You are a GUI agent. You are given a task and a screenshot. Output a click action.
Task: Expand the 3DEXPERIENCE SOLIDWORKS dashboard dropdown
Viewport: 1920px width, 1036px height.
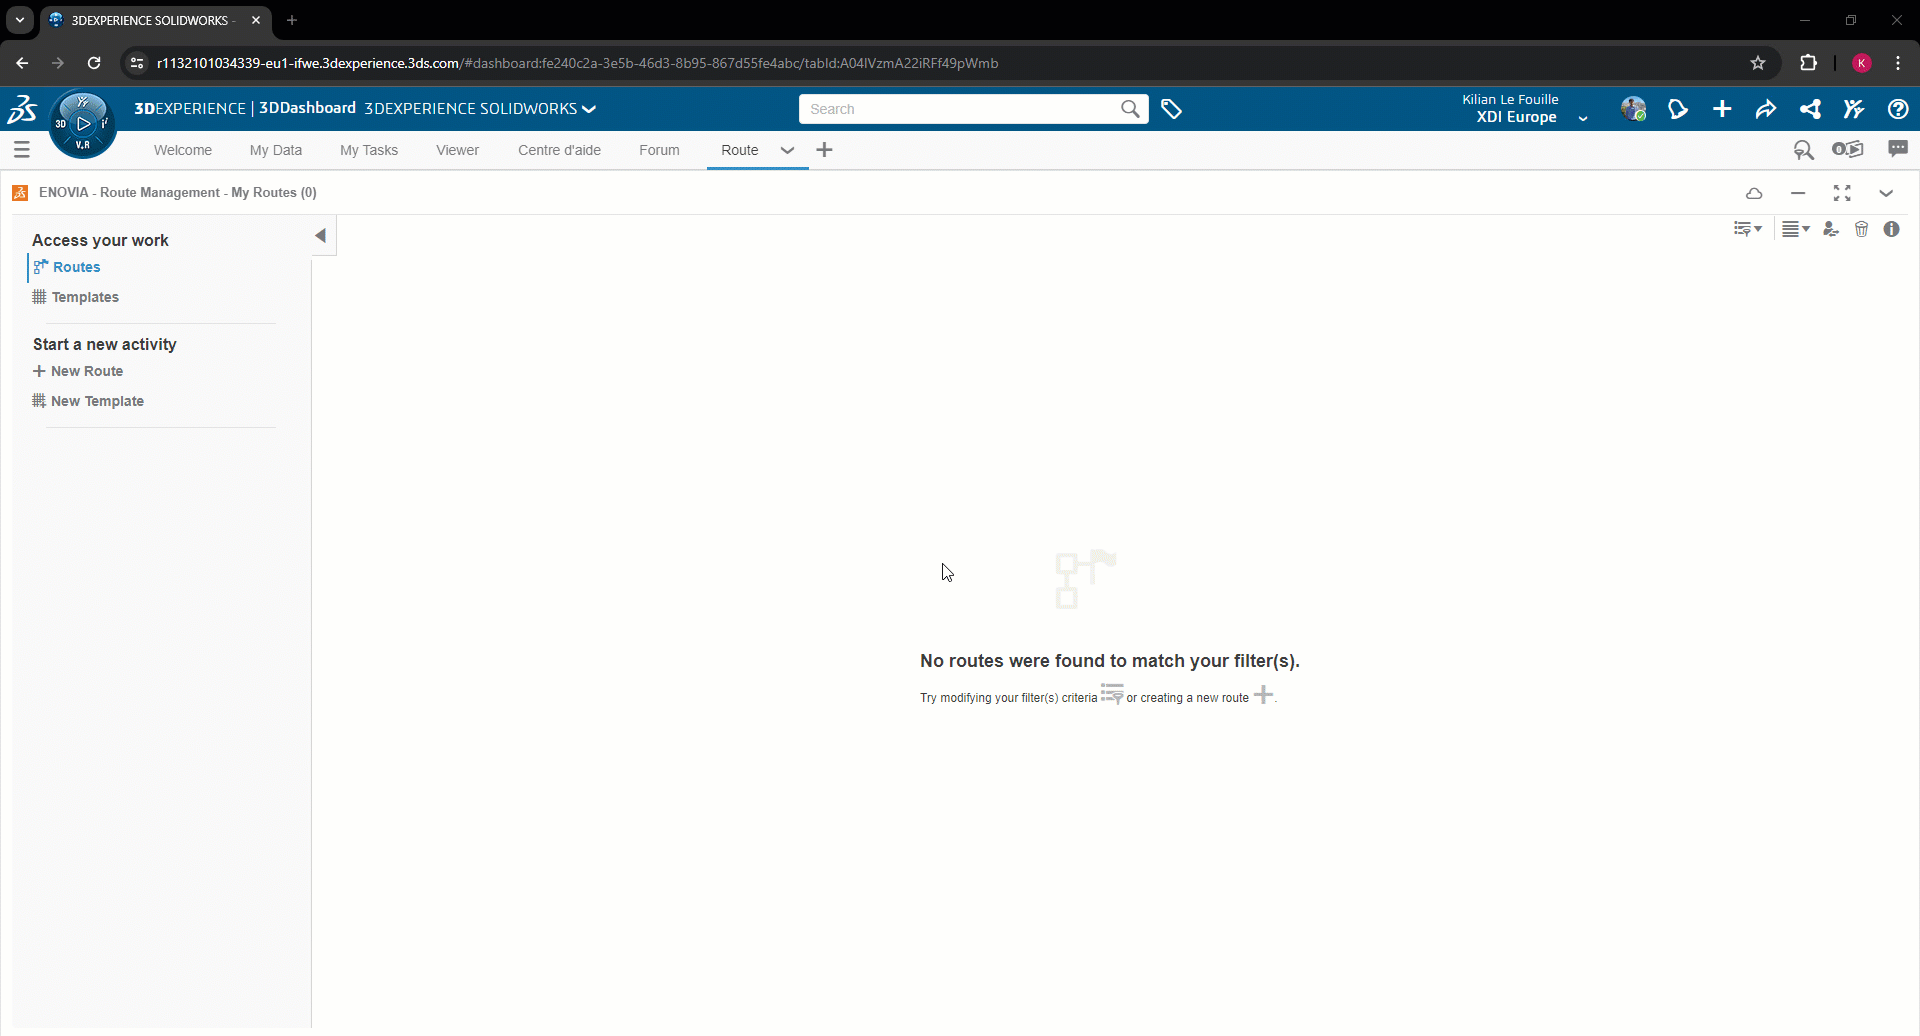click(589, 109)
